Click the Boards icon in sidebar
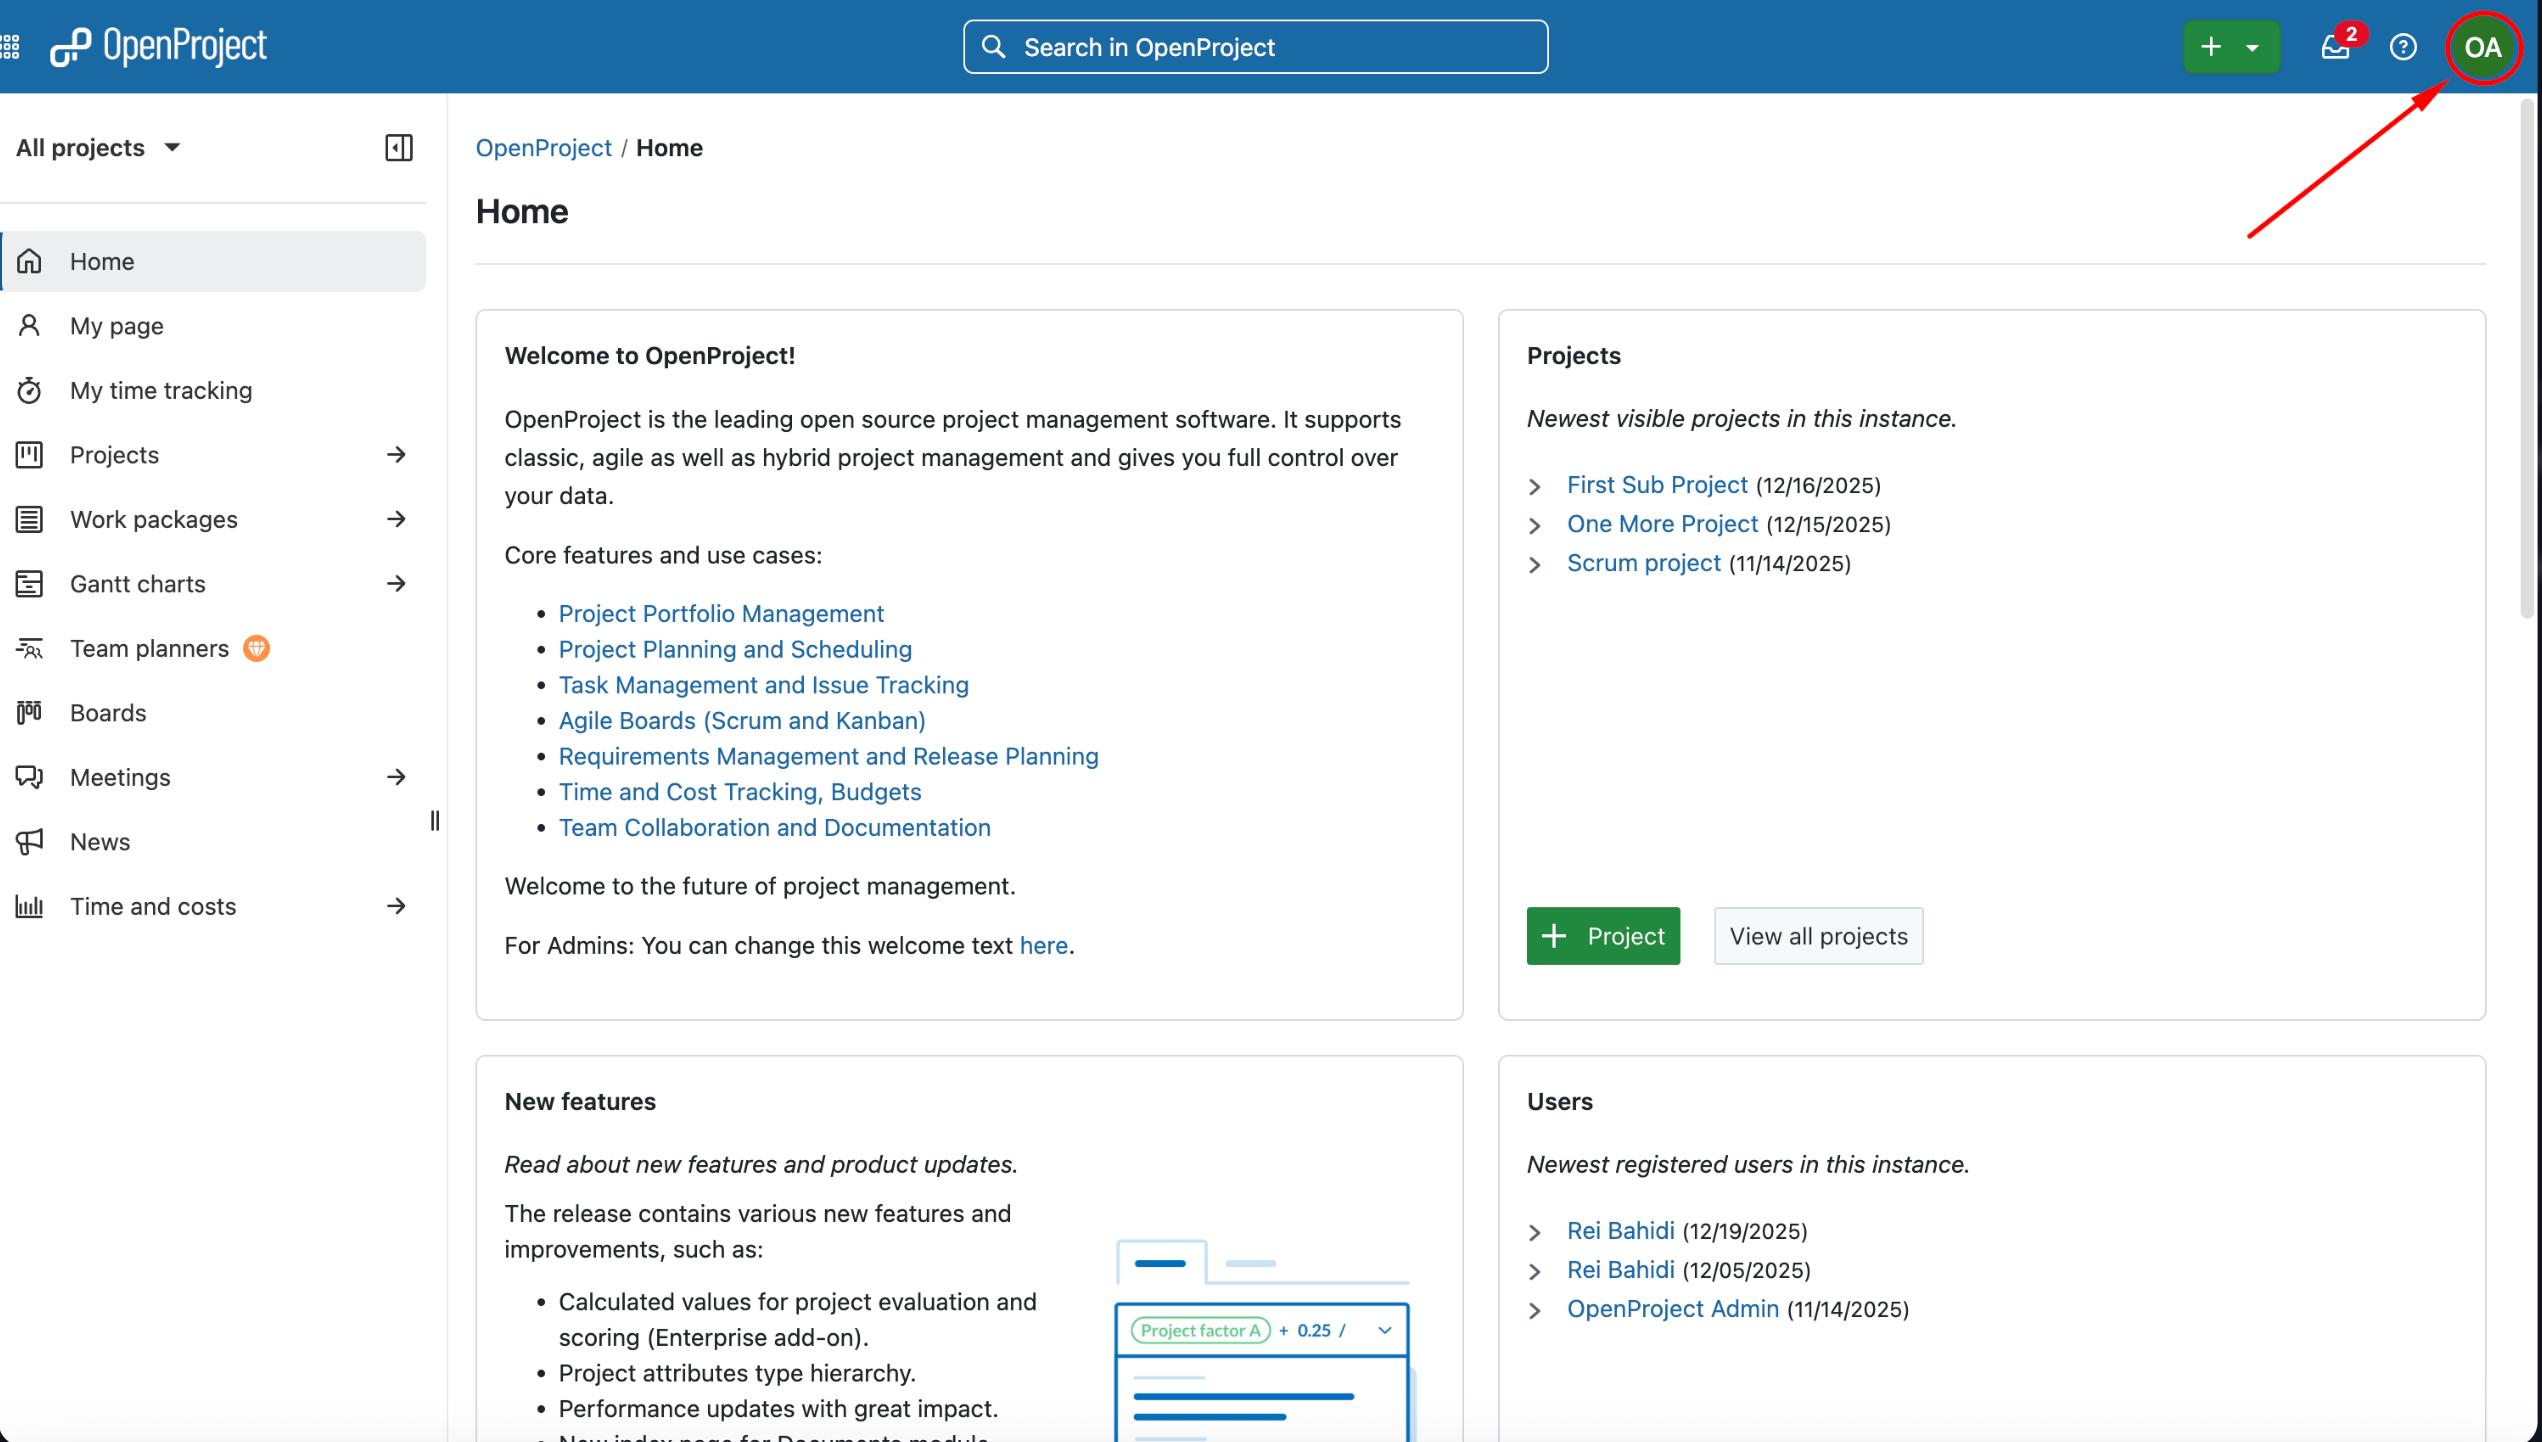The width and height of the screenshot is (2542, 1442). 30,713
